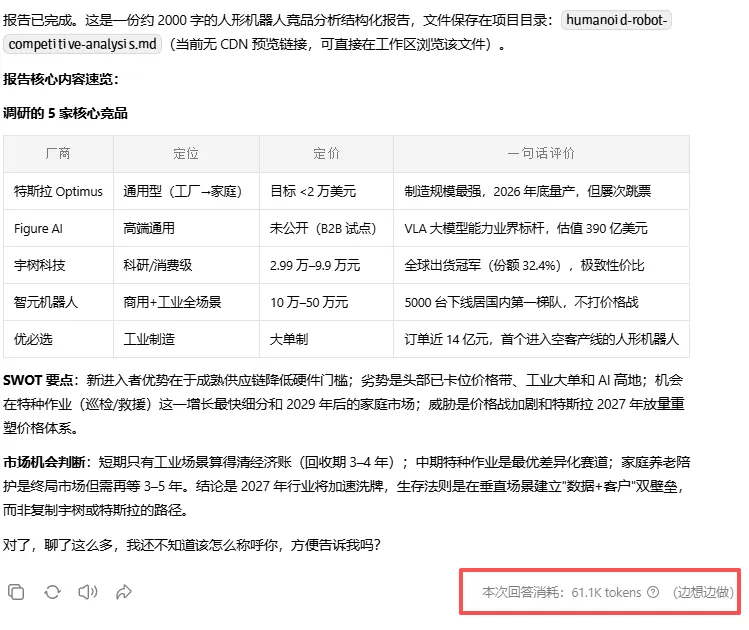Viewport: 749px width, 630px height.
Task: Click the 未公开（B2B 试点）price cell
Action: coord(326,228)
